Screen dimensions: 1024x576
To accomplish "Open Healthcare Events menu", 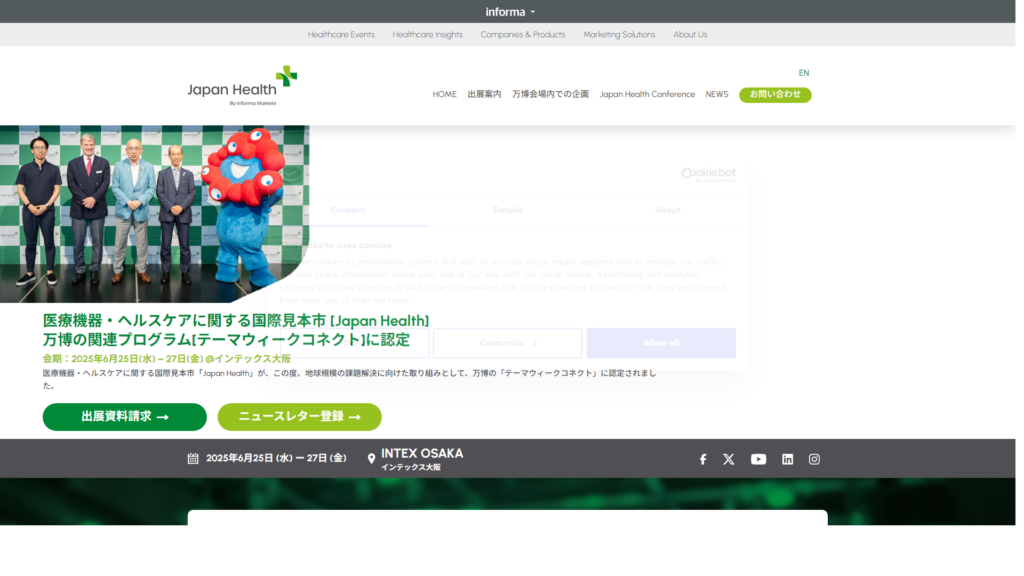I will (x=341, y=35).
